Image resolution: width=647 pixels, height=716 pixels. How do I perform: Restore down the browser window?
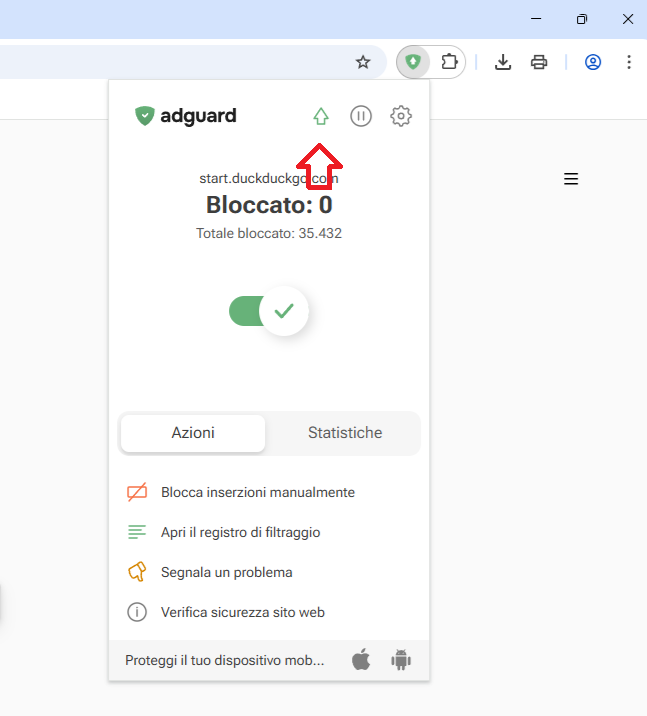pyautogui.click(x=582, y=19)
